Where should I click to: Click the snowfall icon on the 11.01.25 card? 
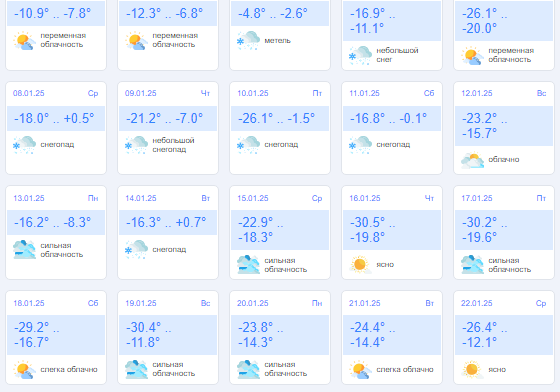point(360,145)
